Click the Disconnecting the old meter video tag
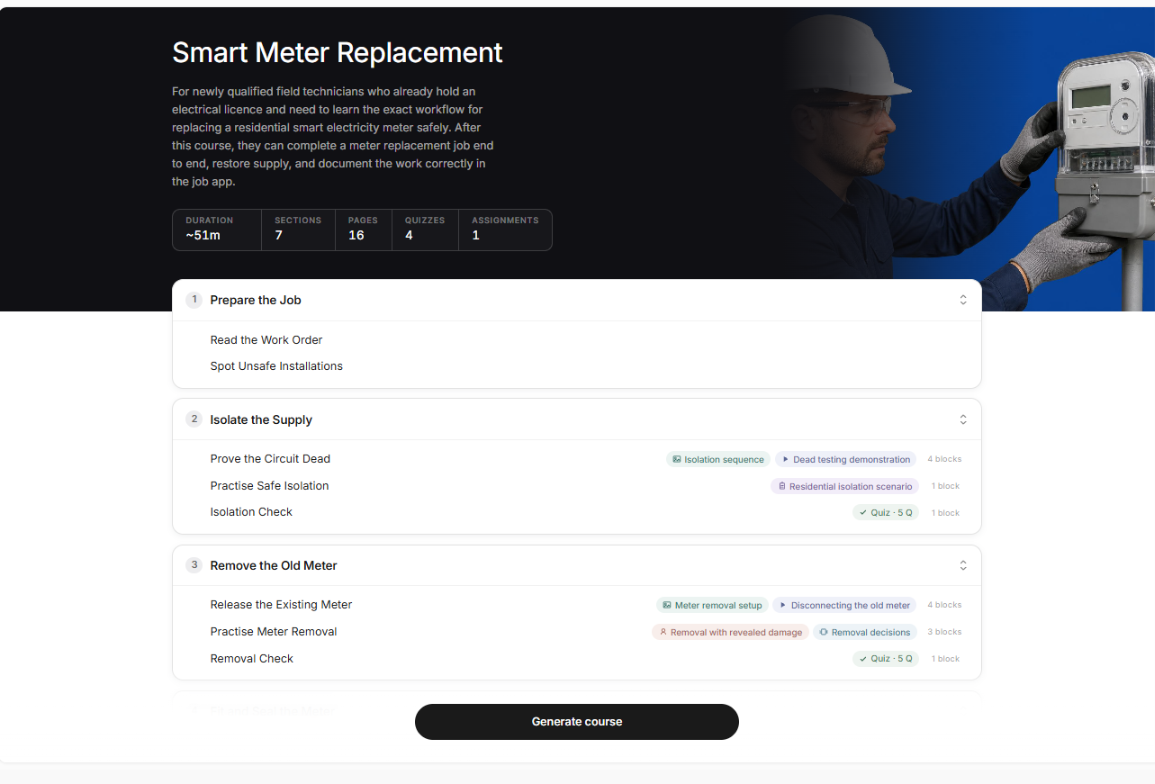This screenshot has width=1155, height=784. tap(844, 605)
